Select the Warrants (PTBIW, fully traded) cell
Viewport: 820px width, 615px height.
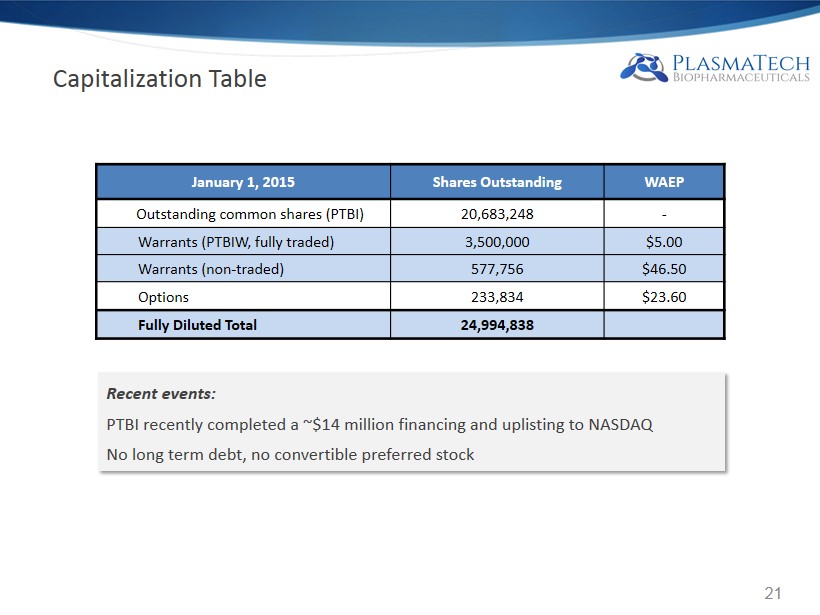point(235,242)
